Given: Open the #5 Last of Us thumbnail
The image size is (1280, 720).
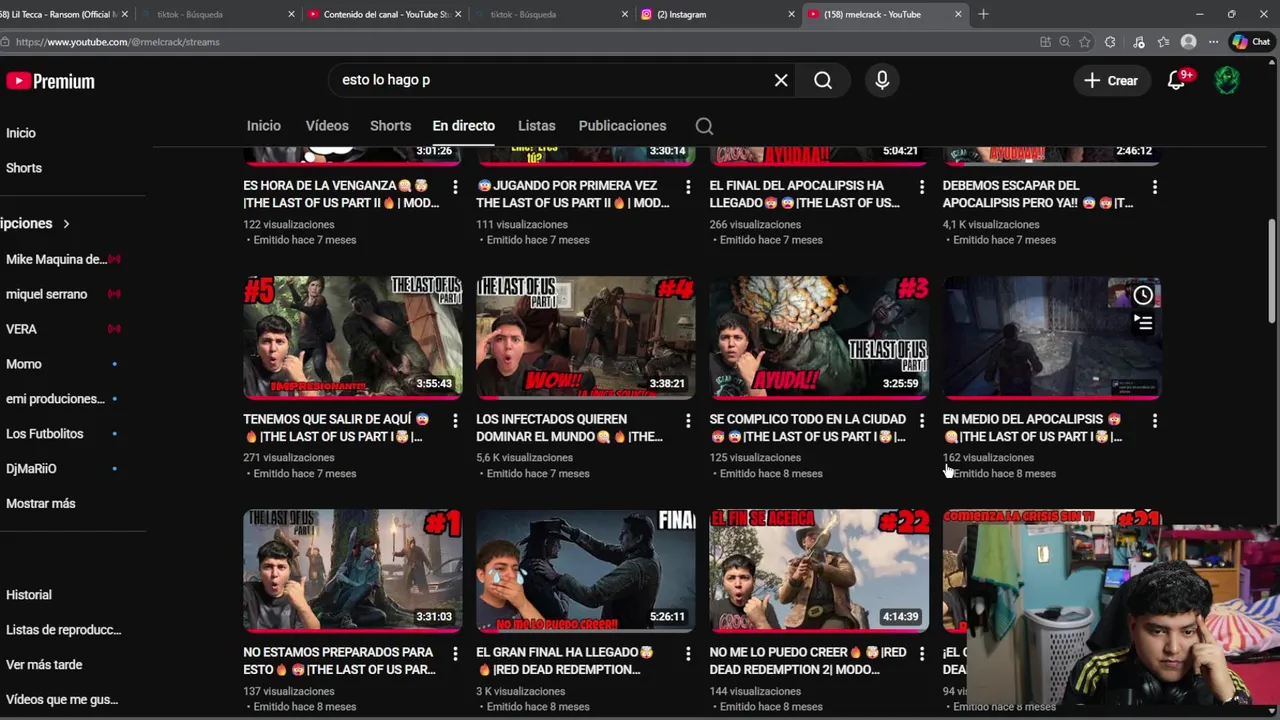Looking at the screenshot, I should click(x=353, y=338).
